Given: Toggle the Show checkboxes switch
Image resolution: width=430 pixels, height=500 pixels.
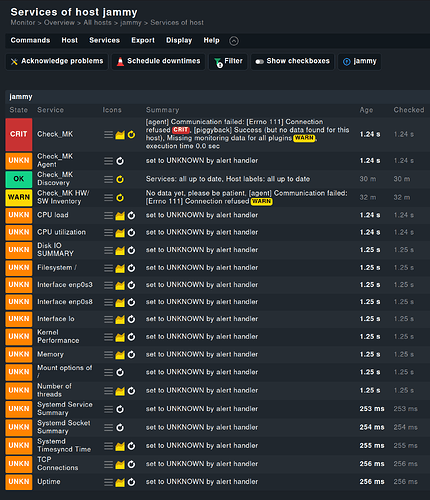Looking at the screenshot, I should tap(292, 62).
